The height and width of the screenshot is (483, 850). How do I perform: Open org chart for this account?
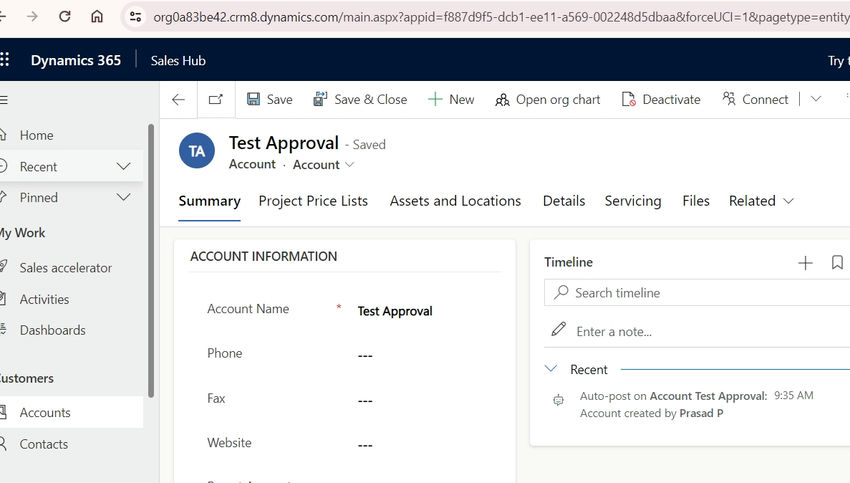(x=548, y=100)
